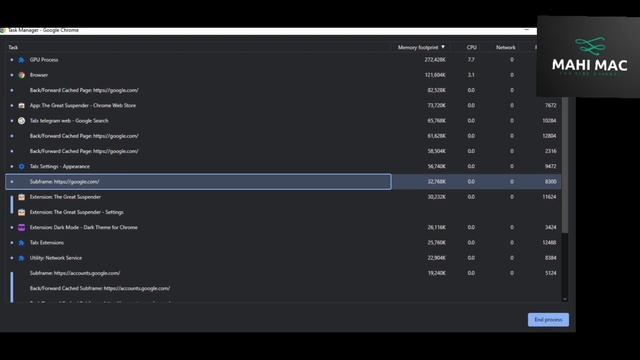
Task: Click process ID 7672
Action: (551, 106)
